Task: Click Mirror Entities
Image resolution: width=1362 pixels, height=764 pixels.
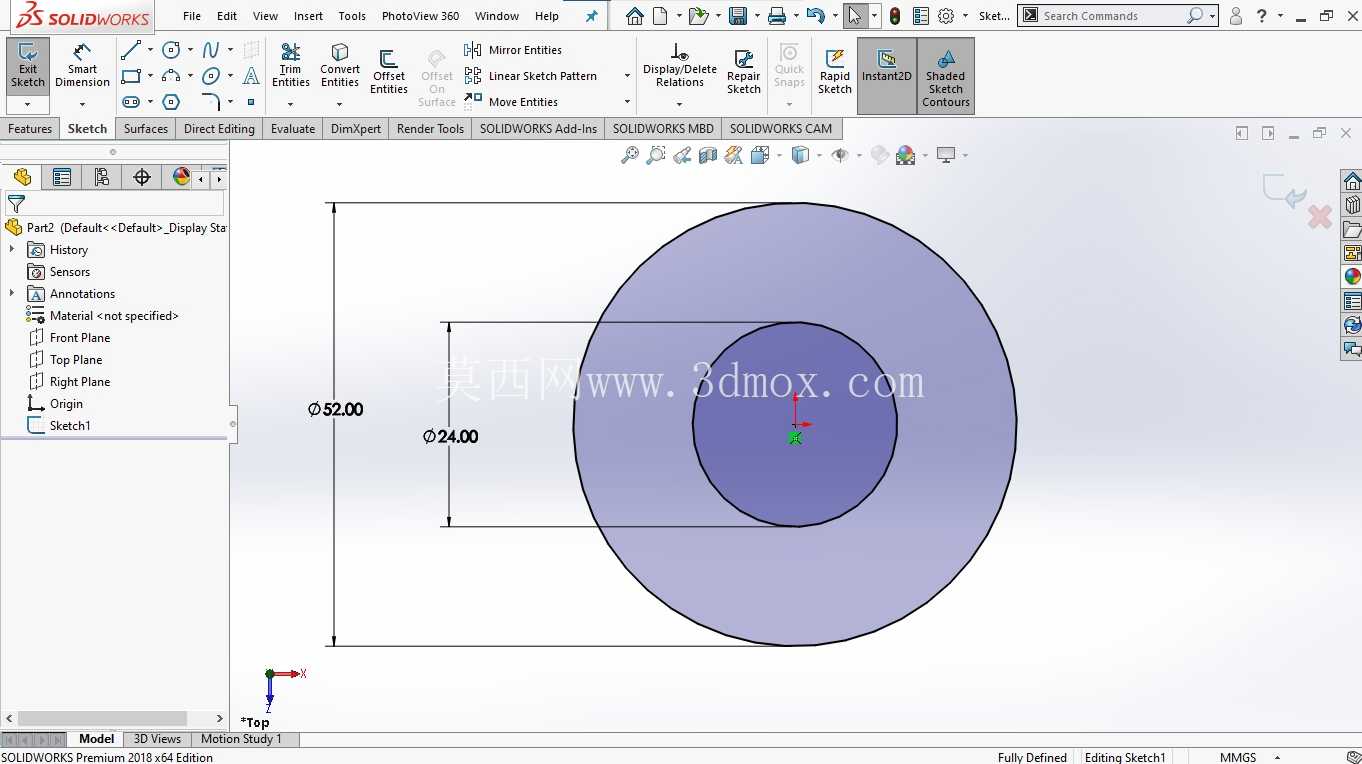Action: [x=513, y=50]
